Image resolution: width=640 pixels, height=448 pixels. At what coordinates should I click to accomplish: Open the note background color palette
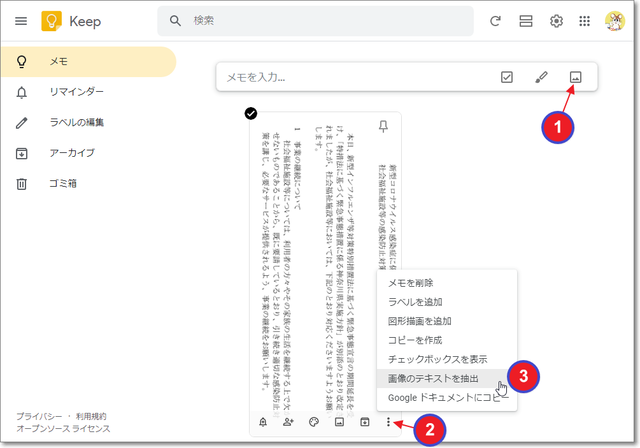pyautogui.click(x=314, y=422)
